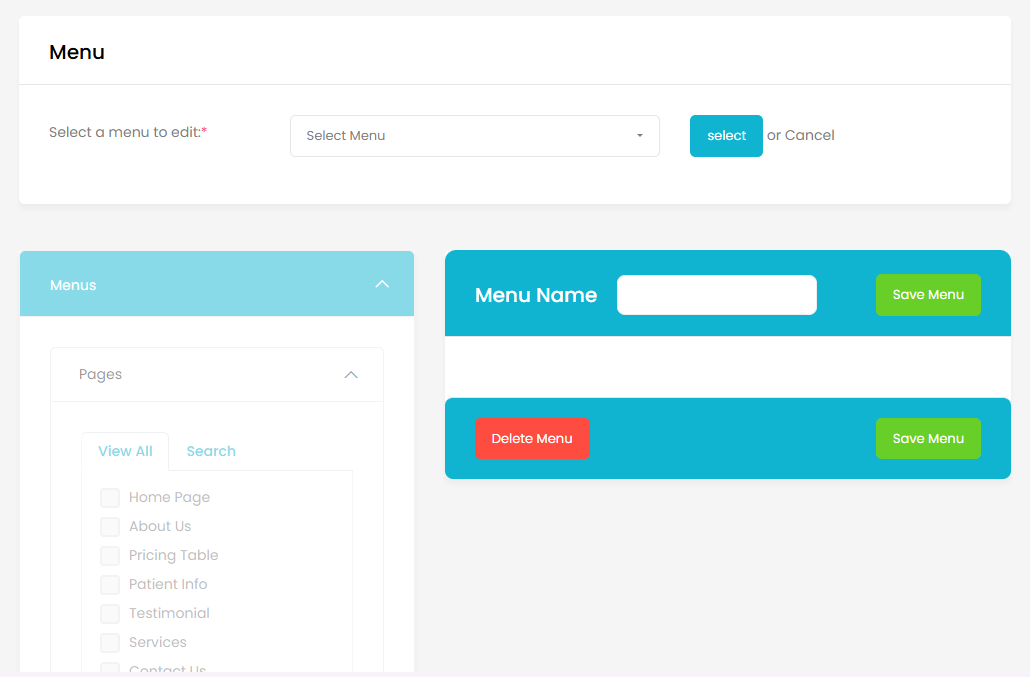Click the Select Menu caret arrow
Image resolution: width=1030 pixels, height=677 pixels.
click(640, 136)
